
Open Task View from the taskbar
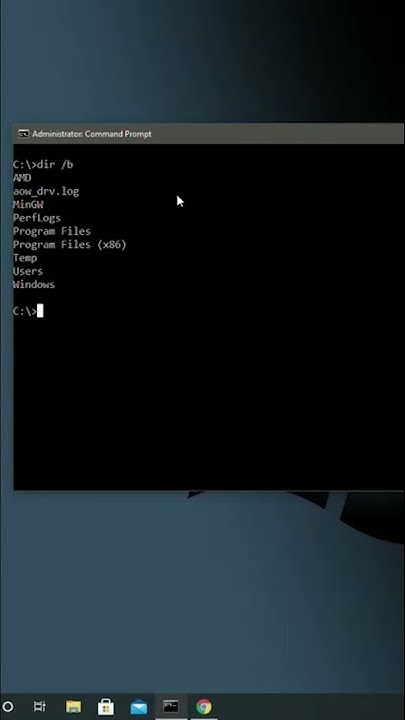click(40, 706)
